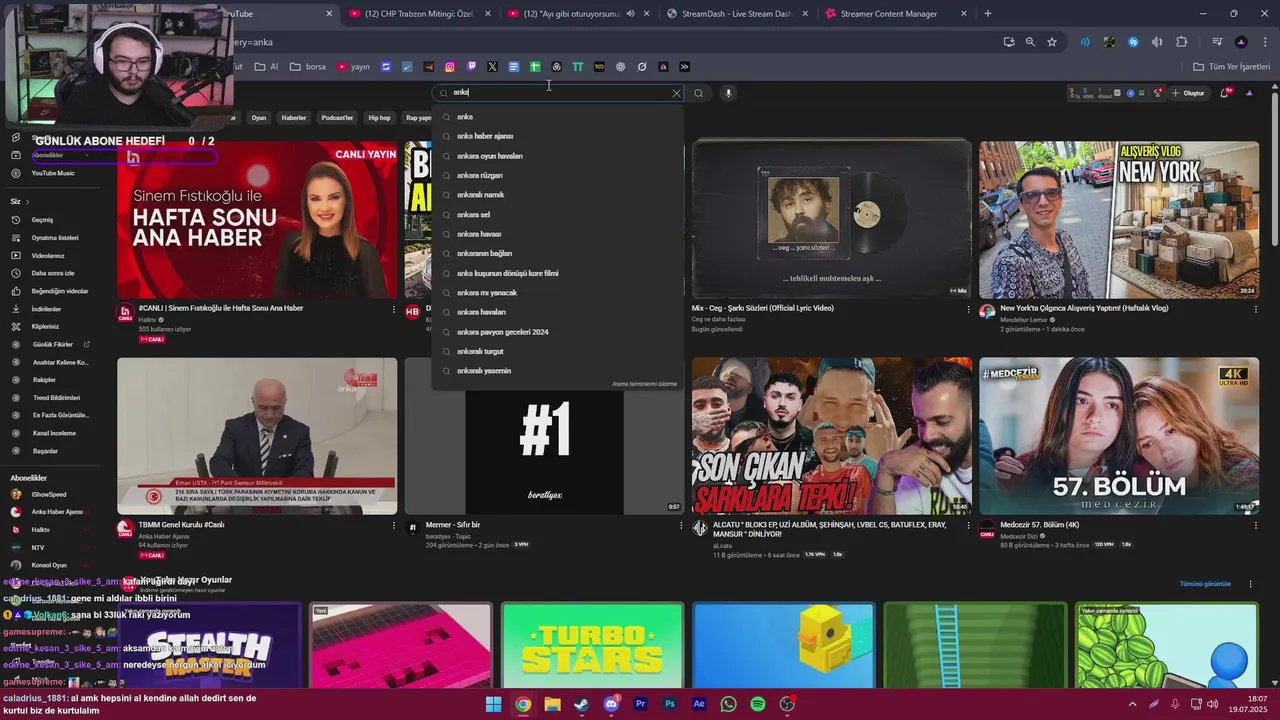1280x720 pixels.
Task: Open the borsa bookmark folder
Action: 308,67
